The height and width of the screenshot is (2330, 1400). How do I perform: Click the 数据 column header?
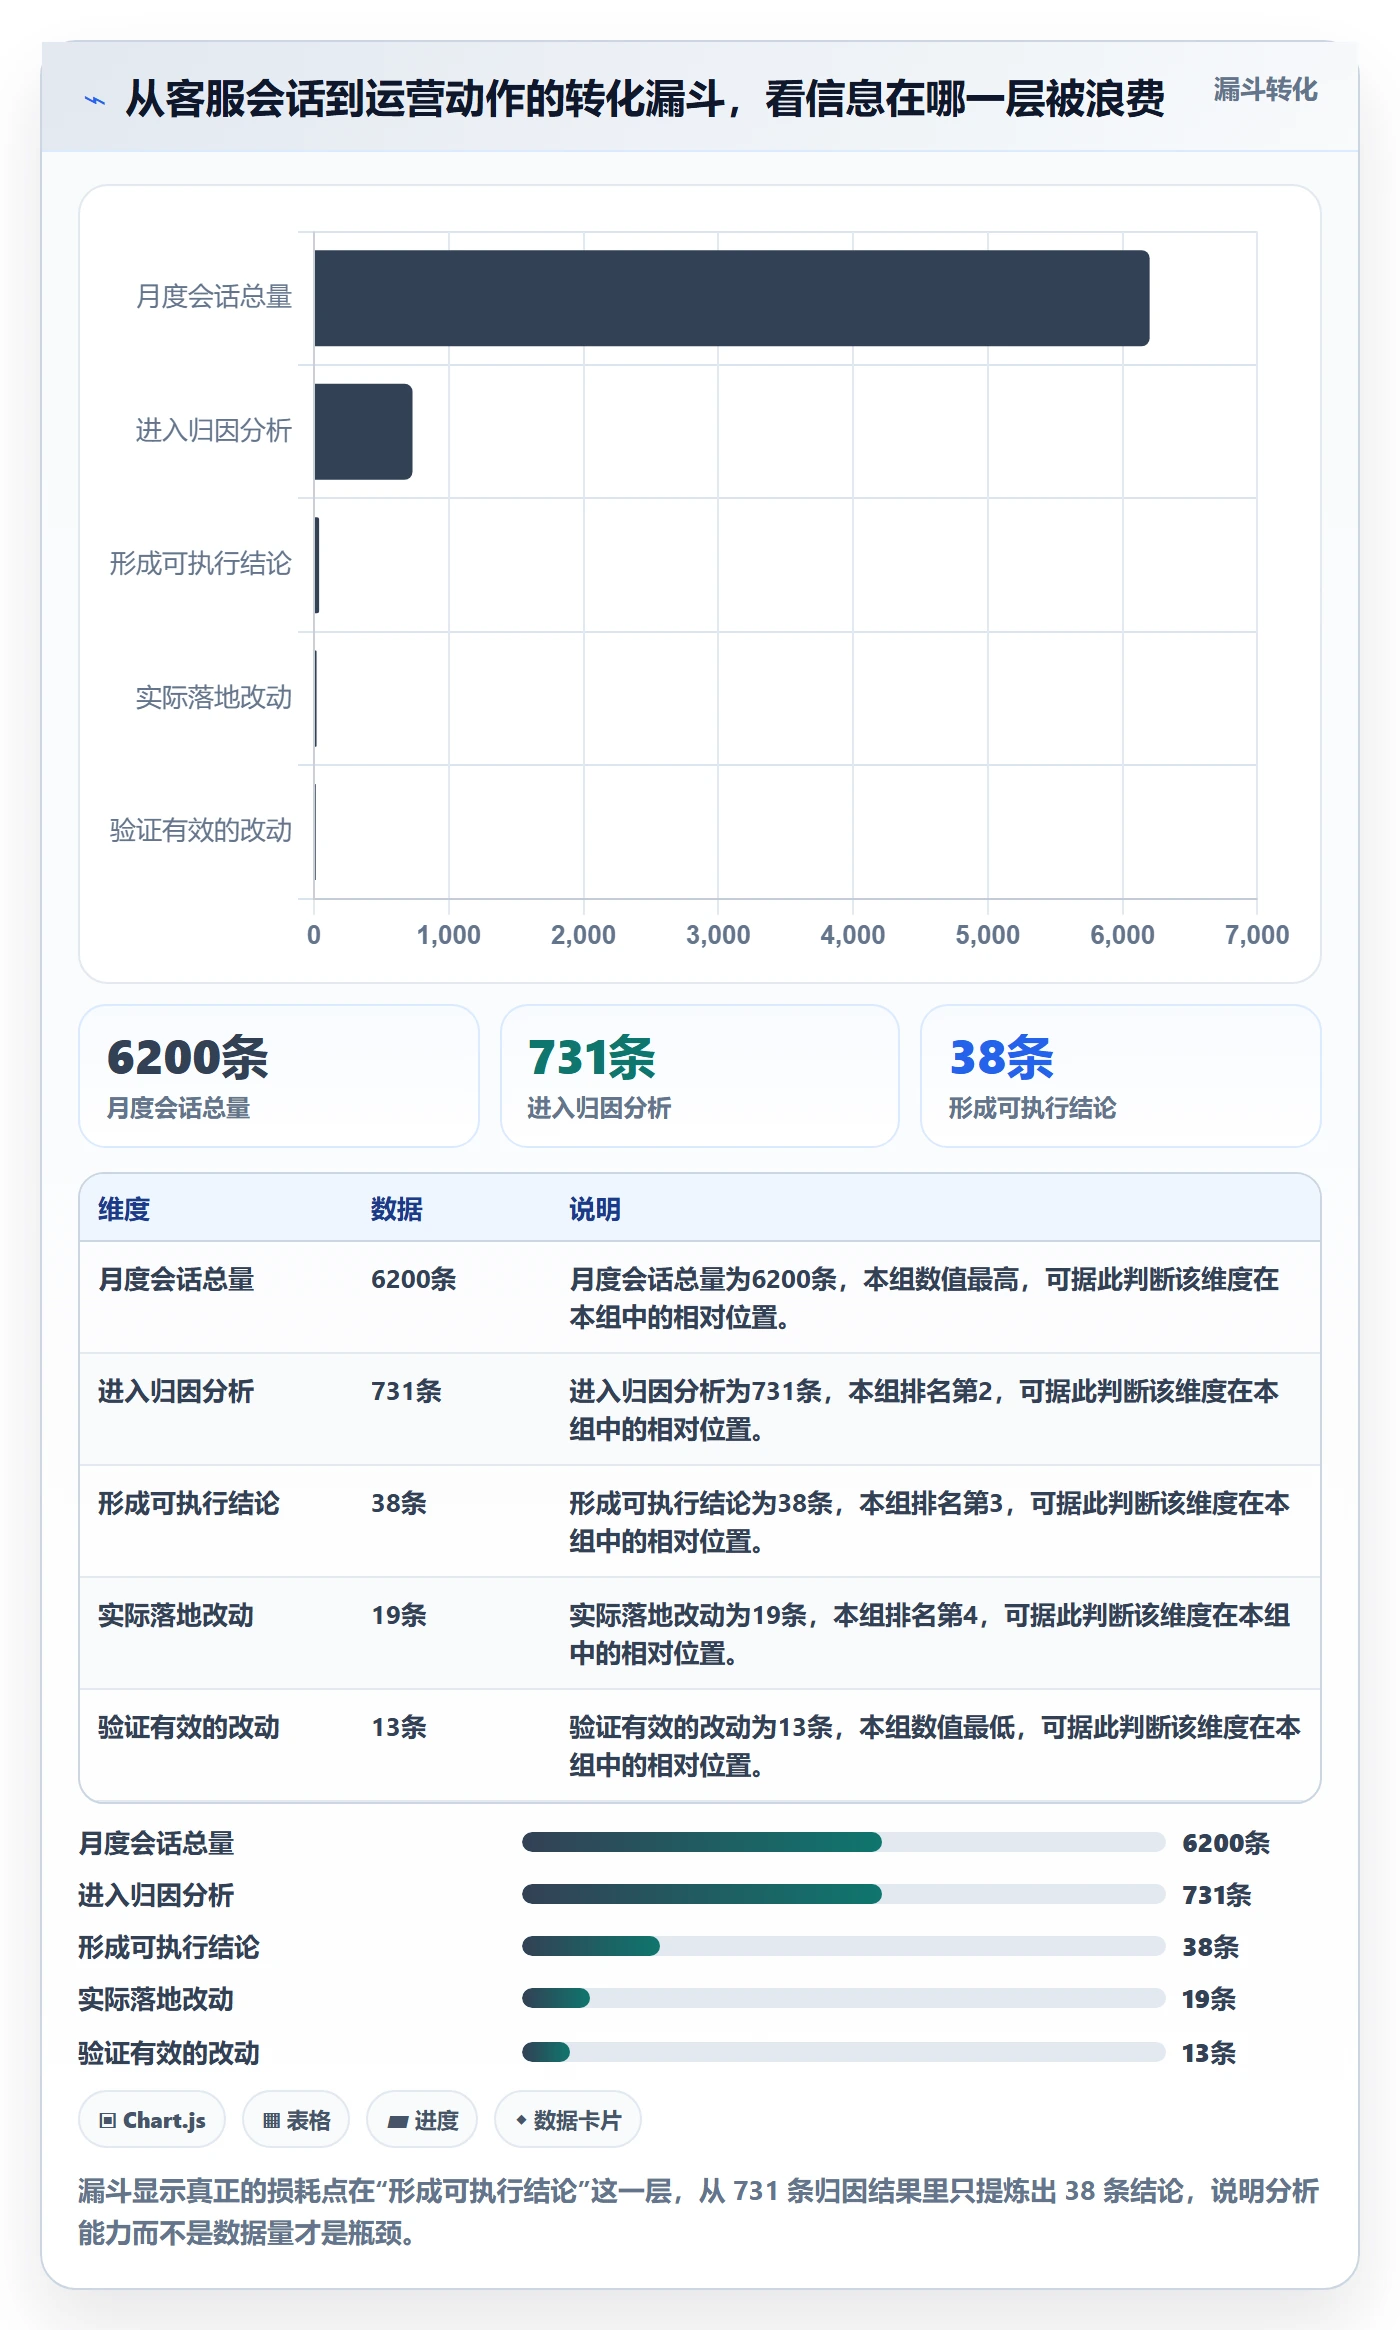(397, 1209)
